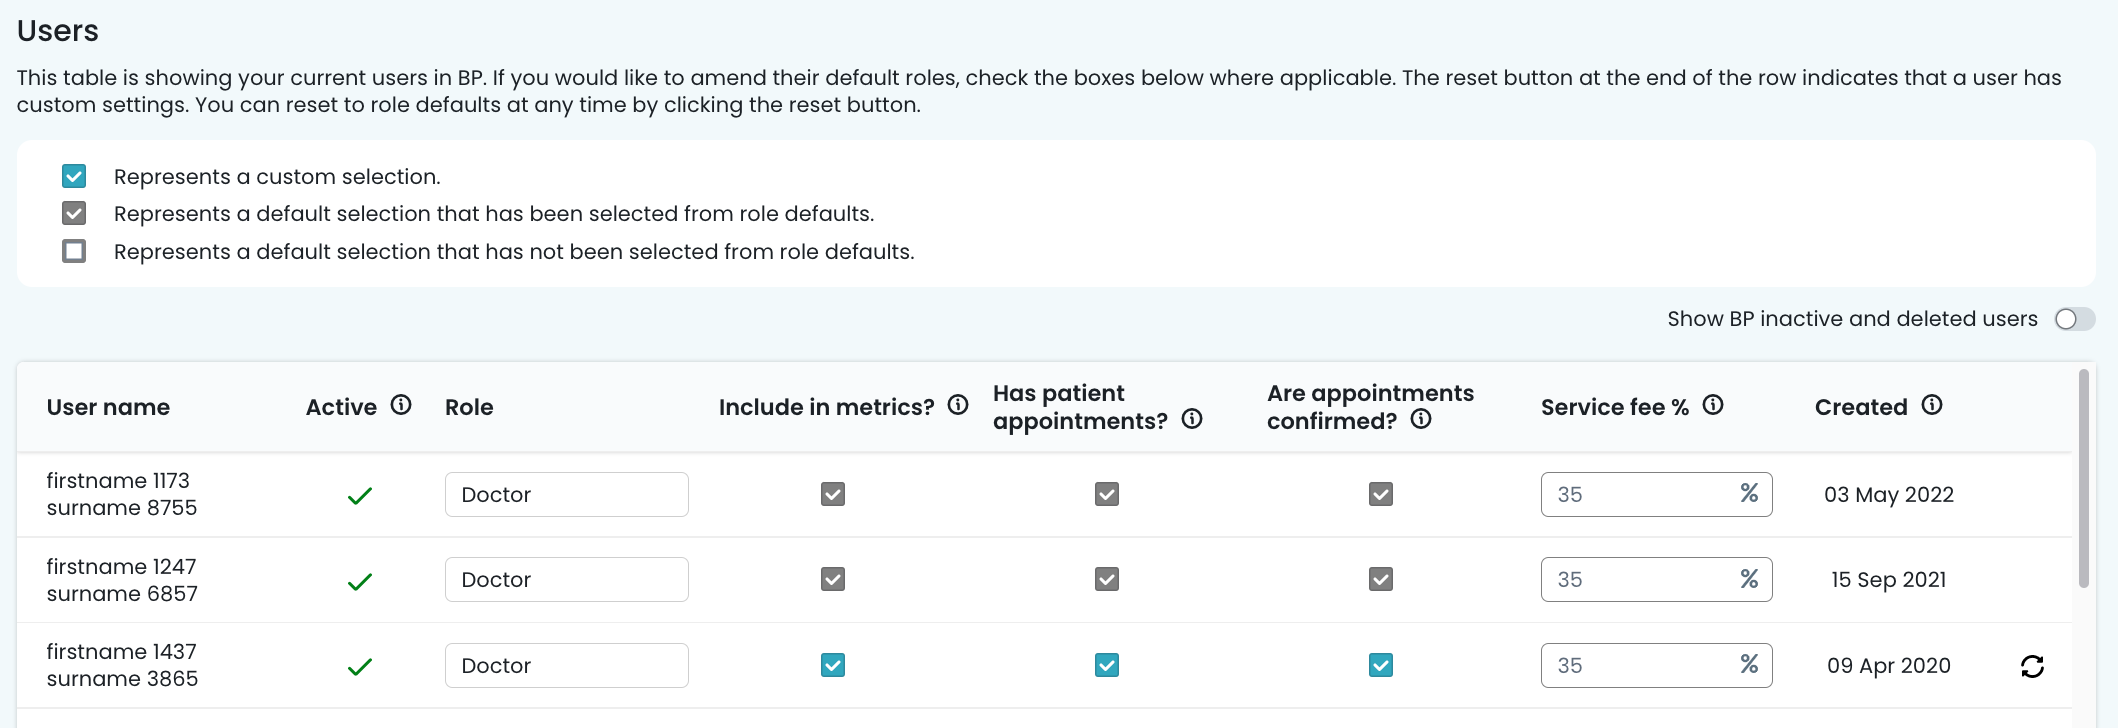Change the Role field for firstname 1247
Viewport: 2118px width, 728px height.
click(566, 579)
